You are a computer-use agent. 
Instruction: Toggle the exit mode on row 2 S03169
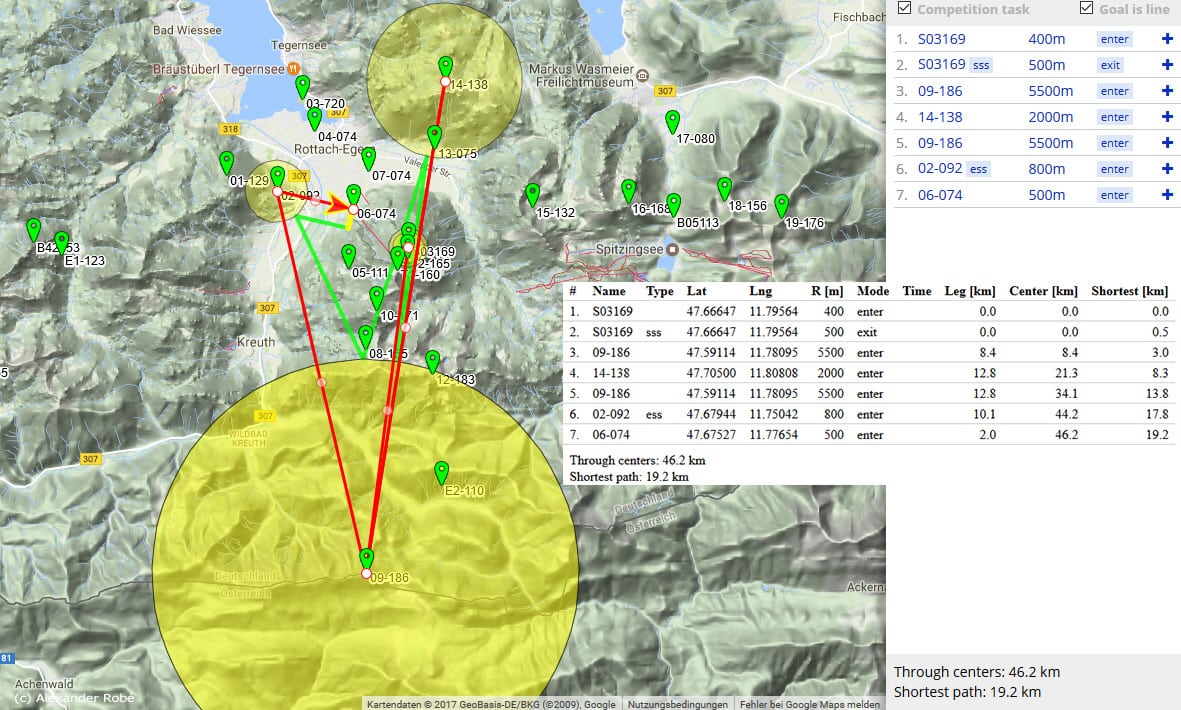[x=1110, y=65]
